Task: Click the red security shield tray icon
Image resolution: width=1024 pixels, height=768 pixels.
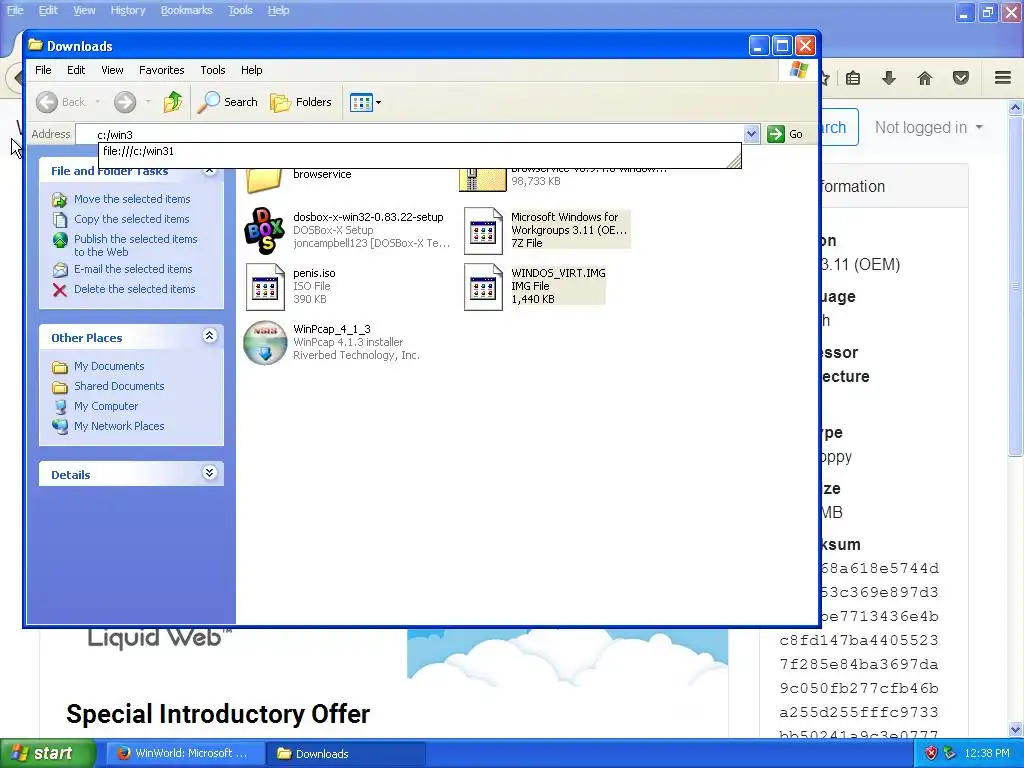Action: tap(931, 754)
